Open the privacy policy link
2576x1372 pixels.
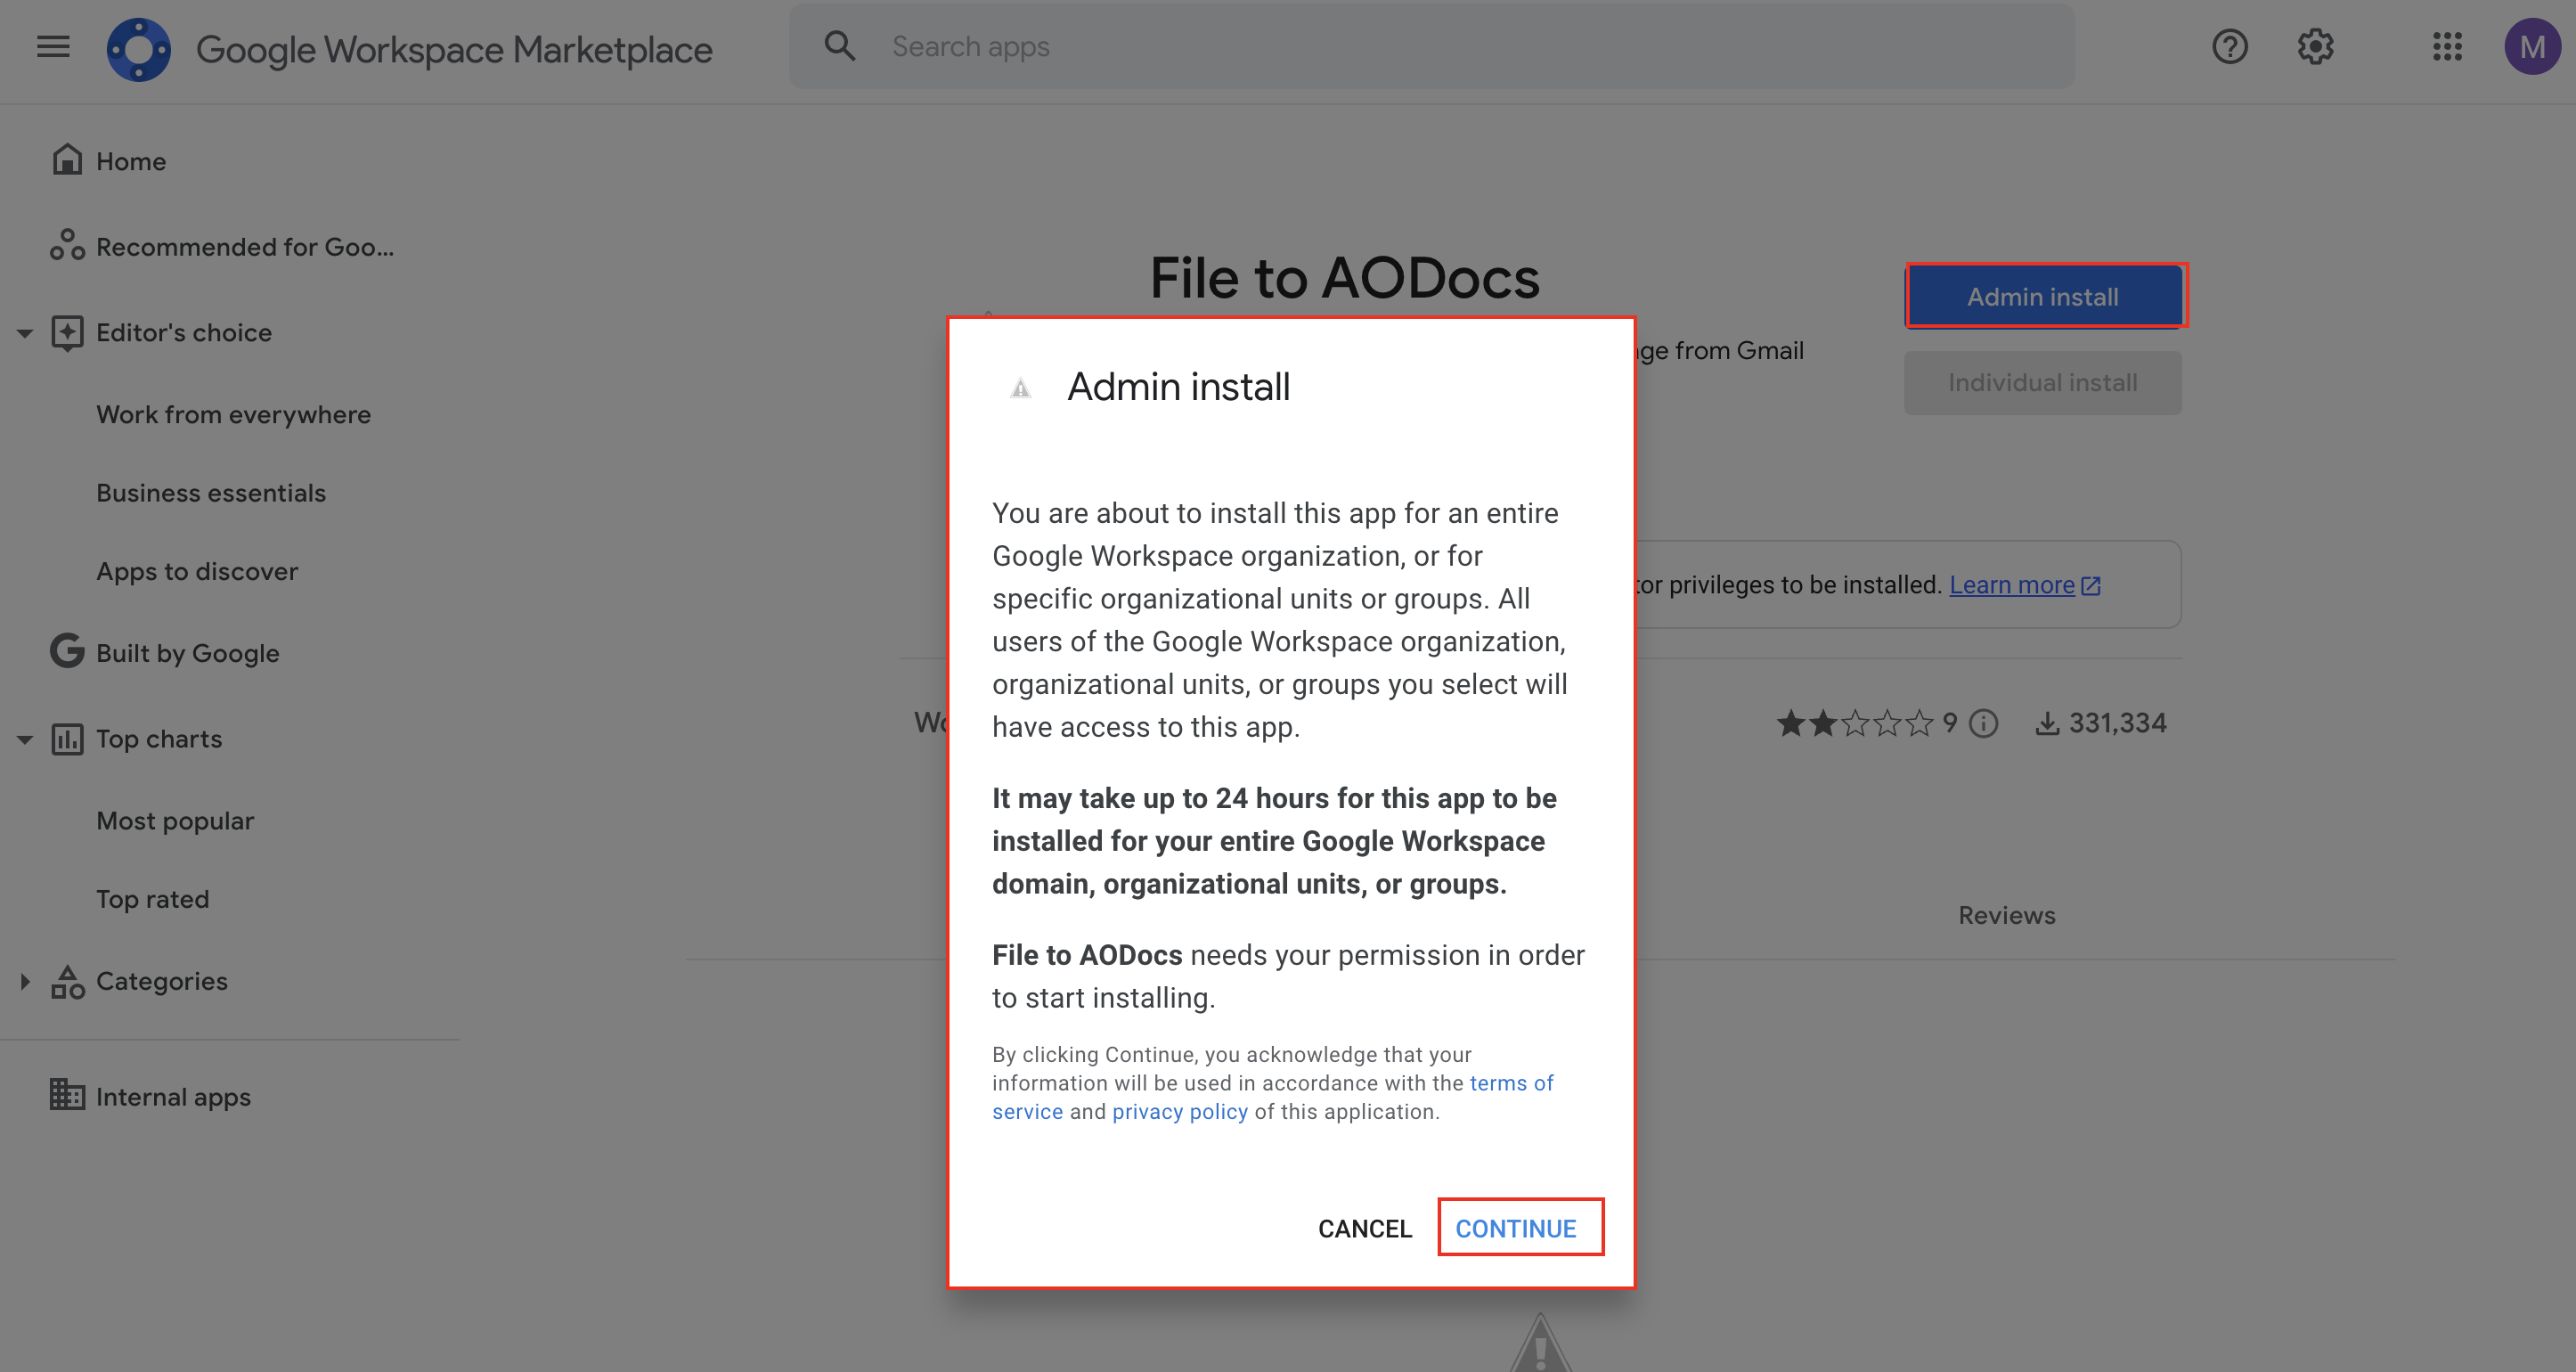pyautogui.click(x=1180, y=1111)
